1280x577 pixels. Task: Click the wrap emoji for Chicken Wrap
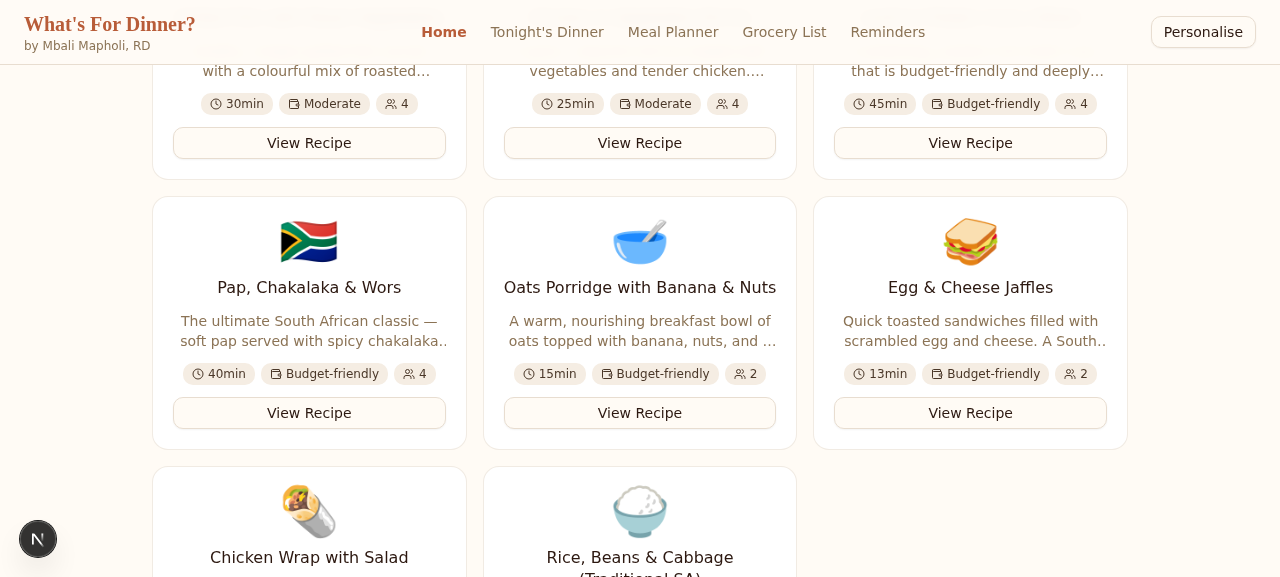(309, 512)
